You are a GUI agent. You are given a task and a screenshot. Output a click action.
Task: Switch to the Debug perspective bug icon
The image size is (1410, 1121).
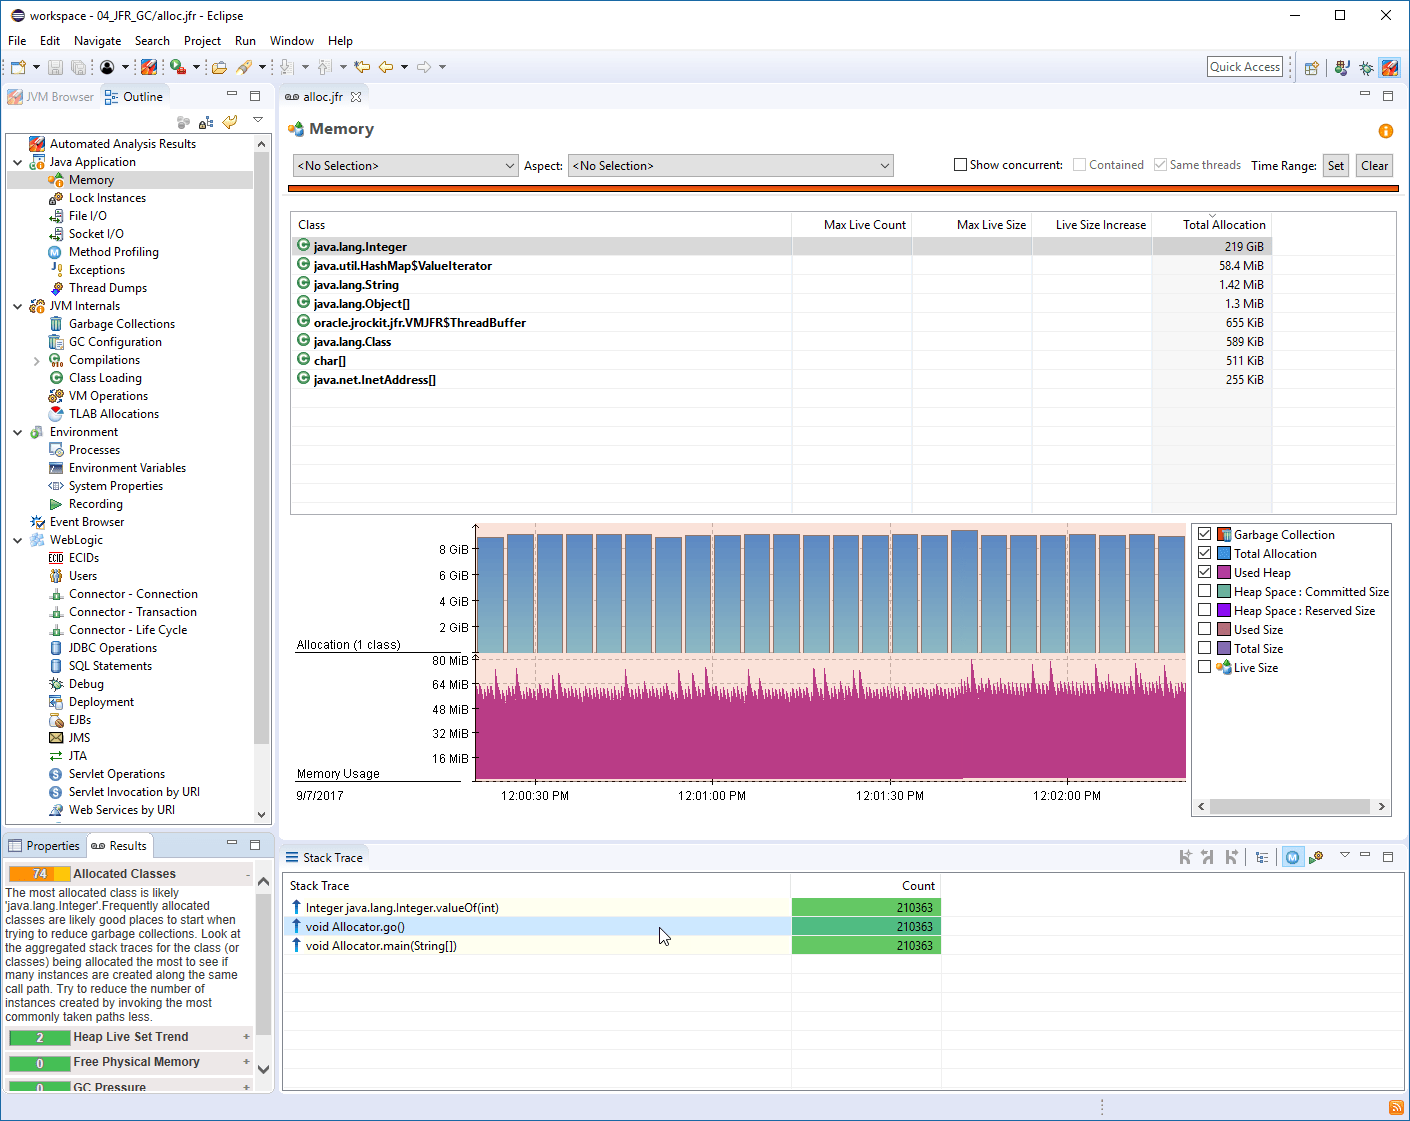(x=1366, y=68)
